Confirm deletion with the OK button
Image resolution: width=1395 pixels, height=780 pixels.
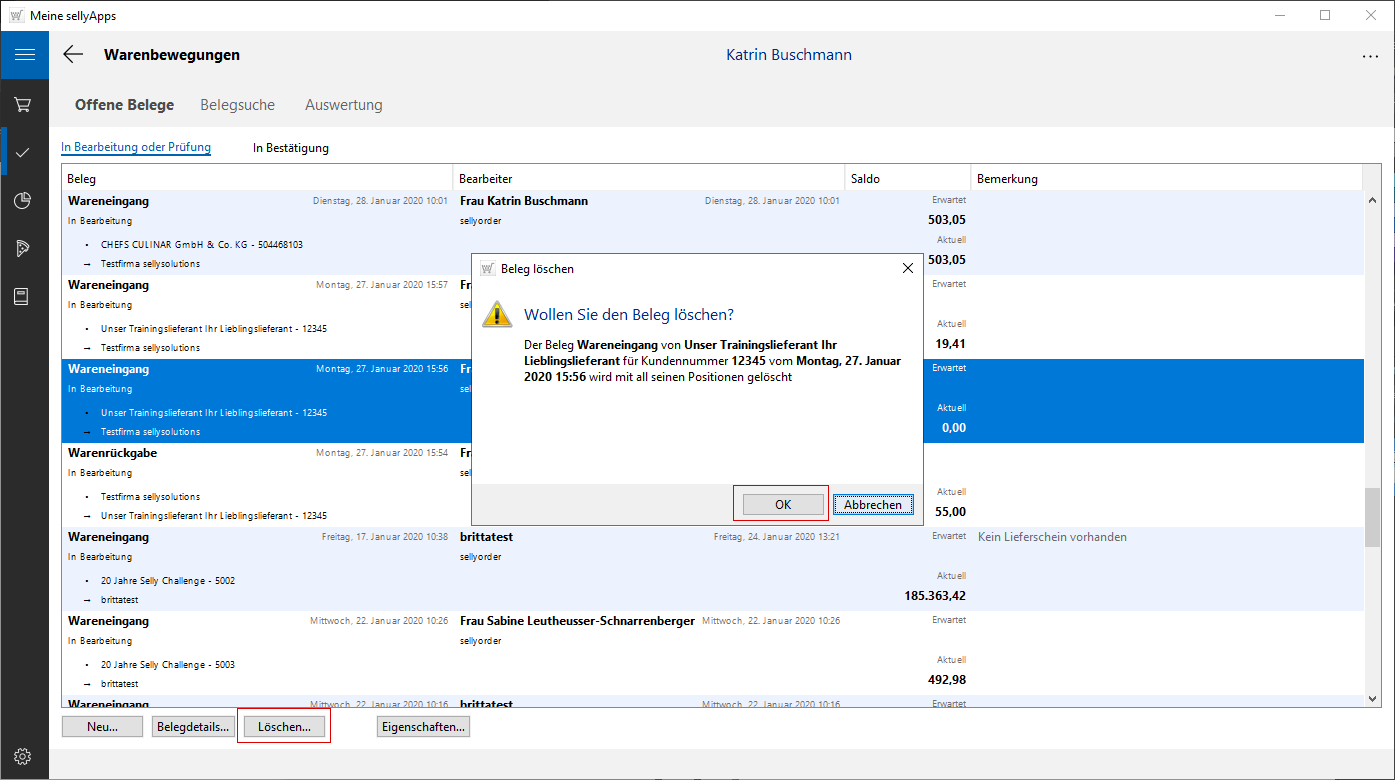click(x=782, y=505)
